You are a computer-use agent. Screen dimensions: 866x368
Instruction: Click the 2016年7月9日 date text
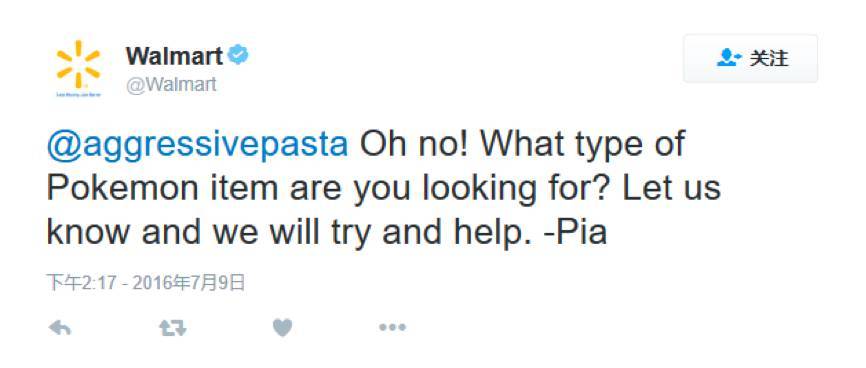pos(189,283)
